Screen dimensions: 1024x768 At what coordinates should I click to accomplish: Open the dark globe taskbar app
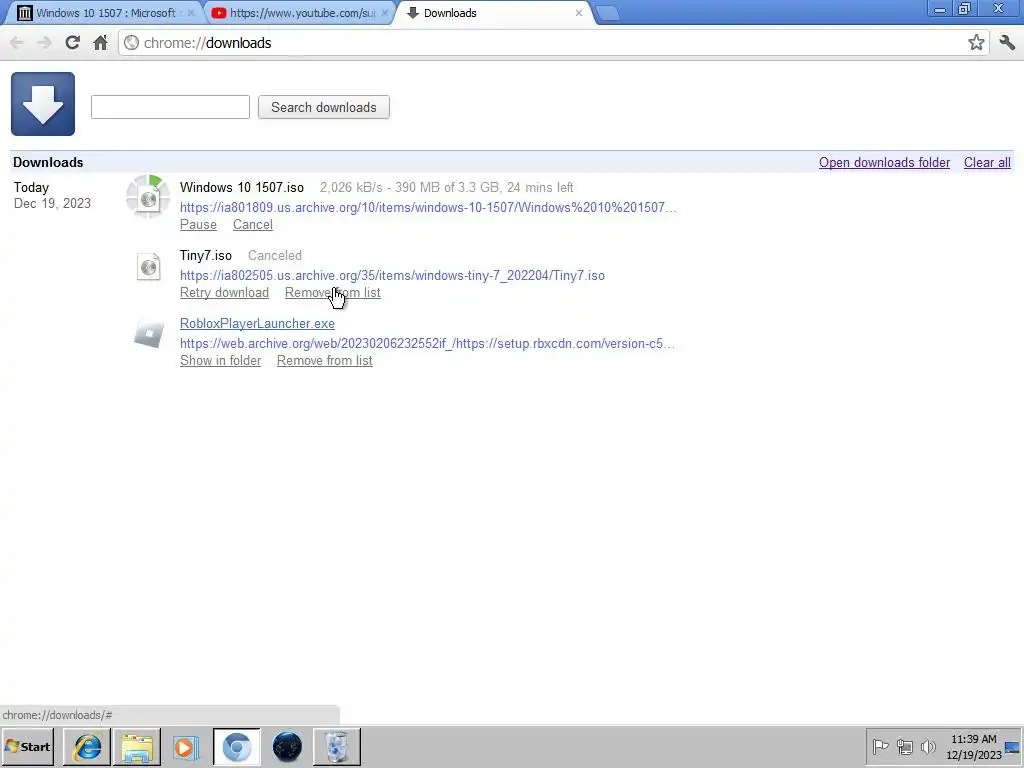click(287, 747)
